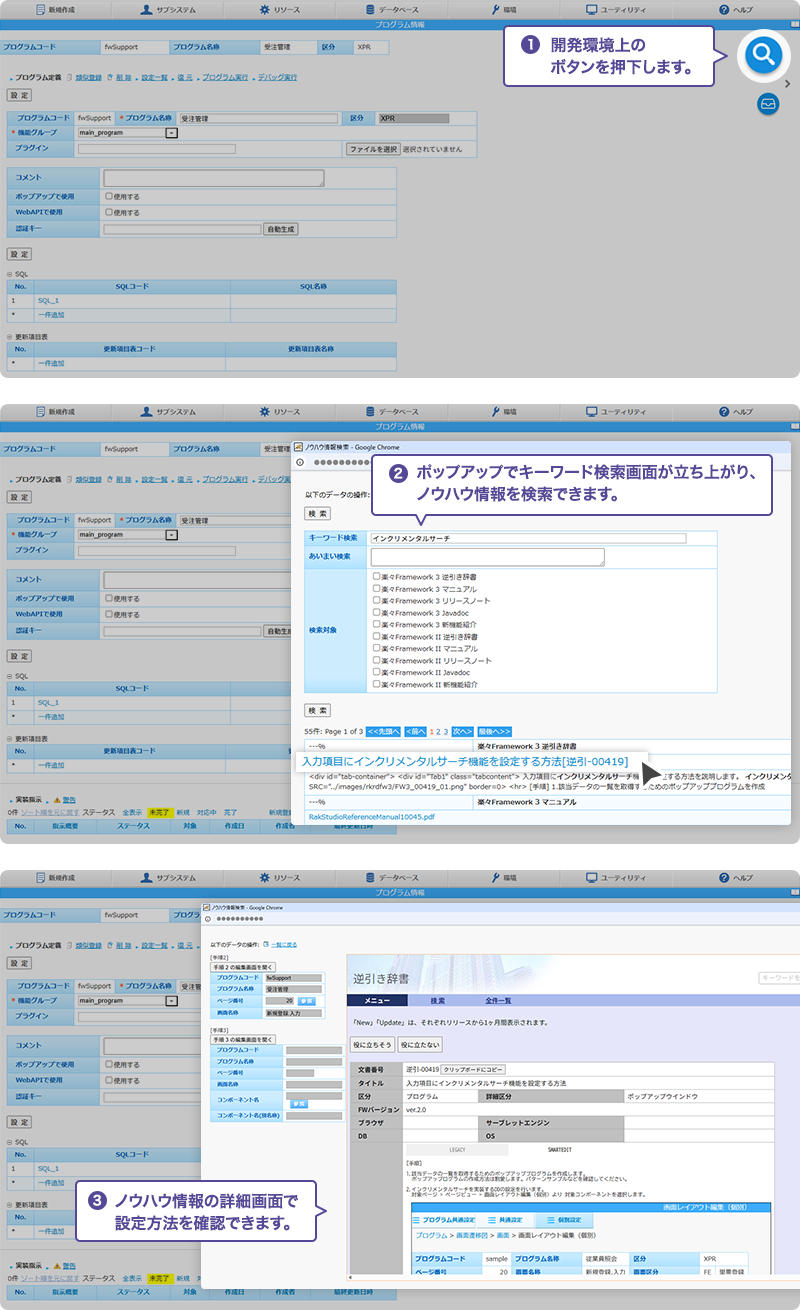Screen dimensions: 800x1310
Task: Check 楽々Framework 3 Javadoc search target
Action: pos(376,613)
